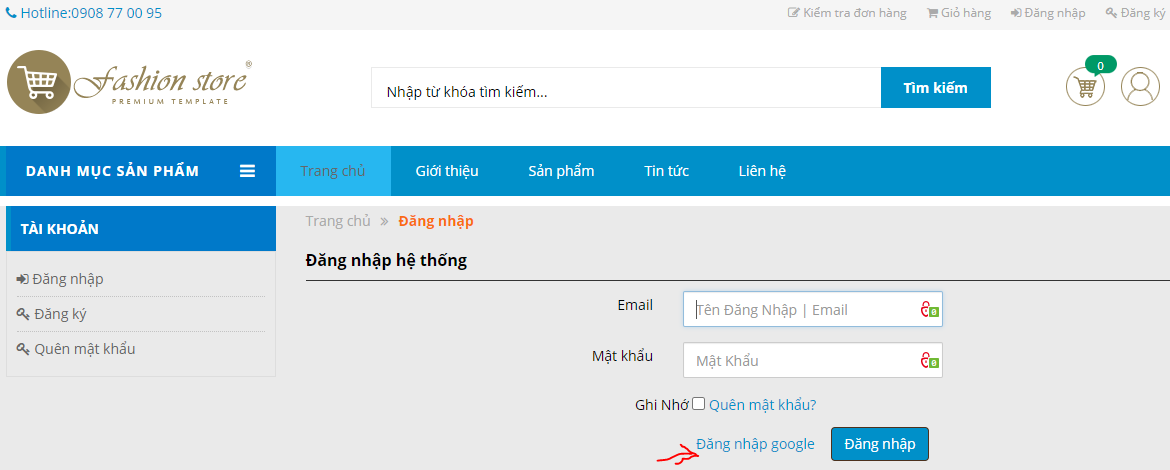Open Liên hệ navigation item

pyautogui.click(x=763, y=171)
